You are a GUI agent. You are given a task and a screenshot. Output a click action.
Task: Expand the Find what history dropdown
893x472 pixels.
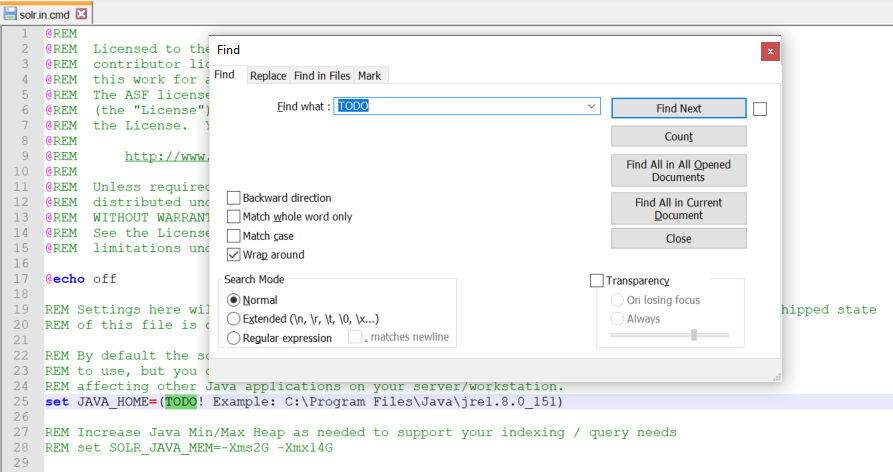tap(591, 106)
